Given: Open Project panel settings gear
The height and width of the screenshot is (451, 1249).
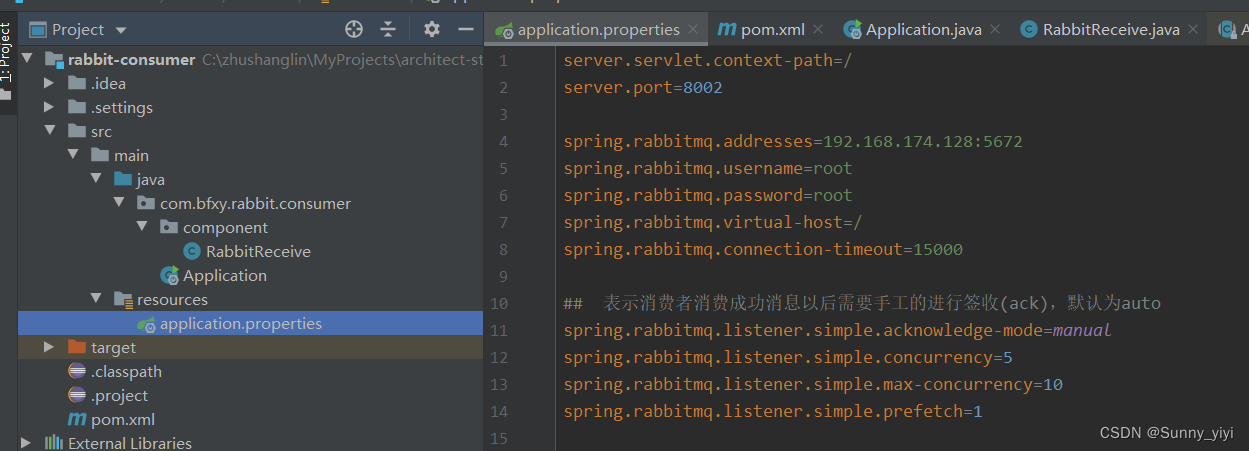Looking at the screenshot, I should click(432, 29).
